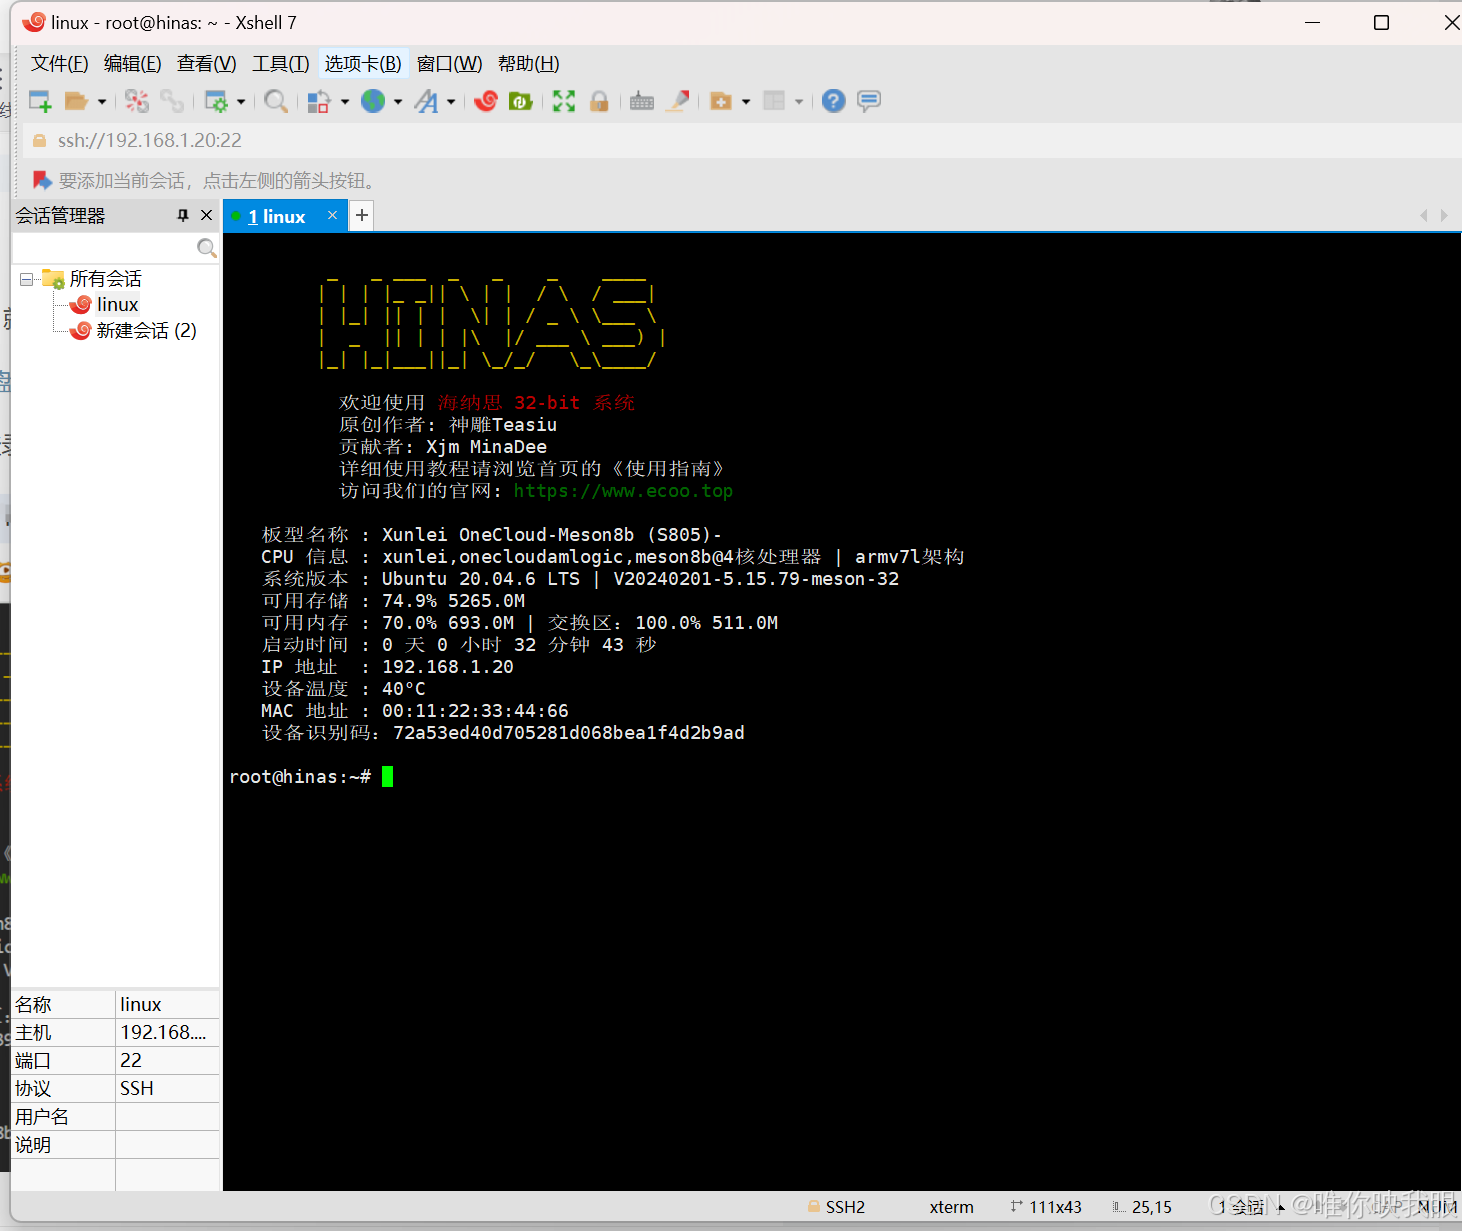
Task: Click the right tab scroll arrow
Action: click(1444, 215)
